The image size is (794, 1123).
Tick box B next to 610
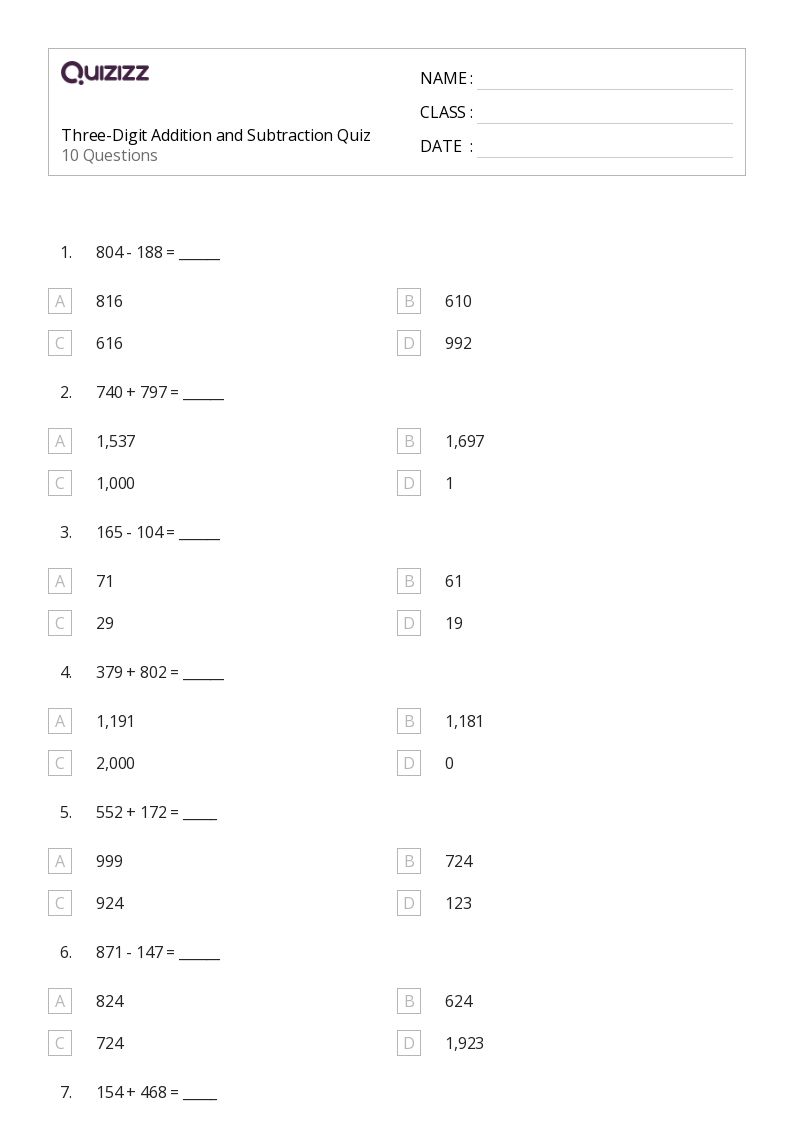[409, 302]
